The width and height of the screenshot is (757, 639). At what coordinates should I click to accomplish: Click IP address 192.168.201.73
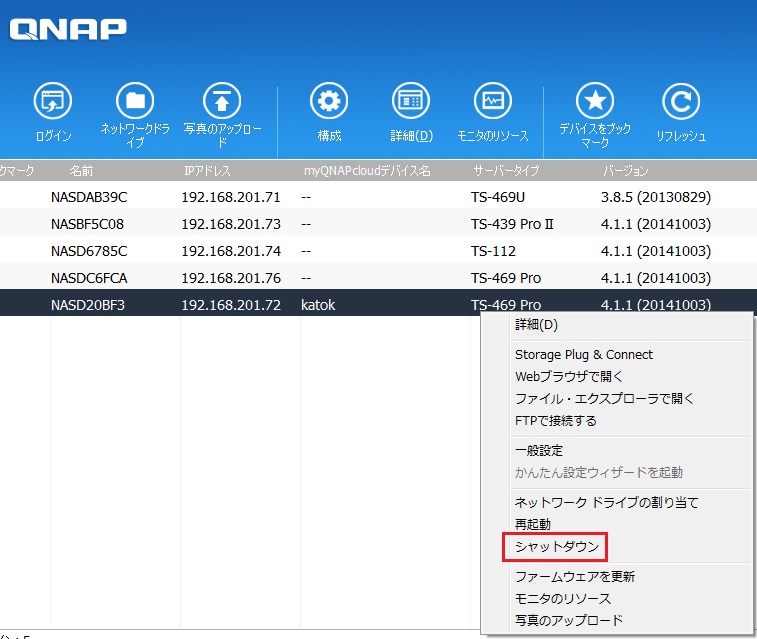coord(231,224)
